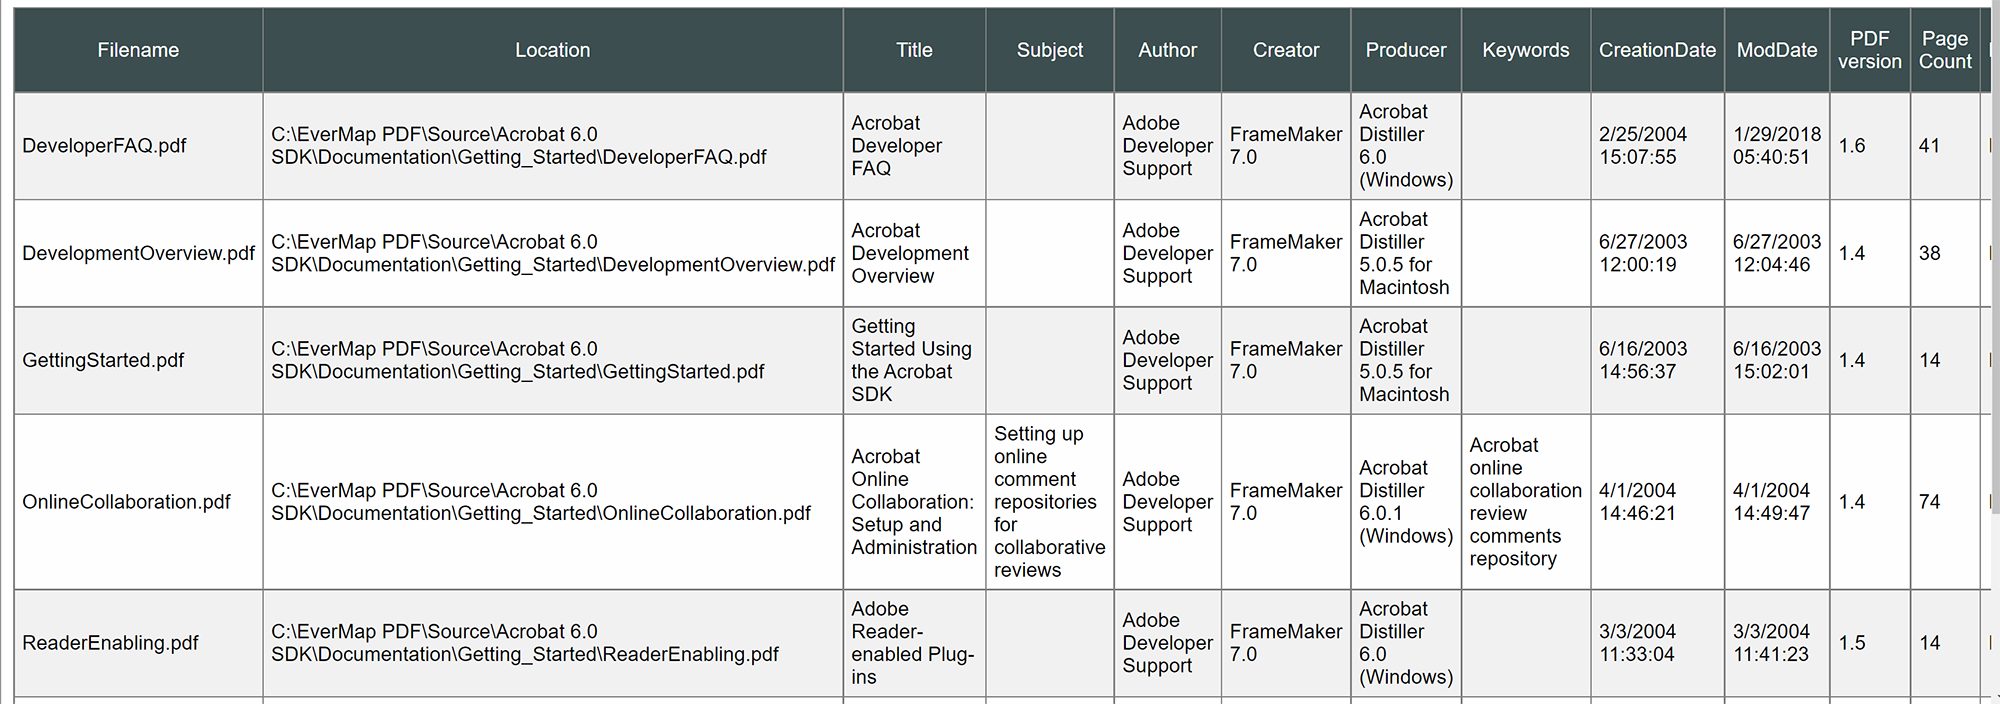This screenshot has height=704, width=2000.
Task: Click the ModDate column header
Action: tap(1777, 50)
